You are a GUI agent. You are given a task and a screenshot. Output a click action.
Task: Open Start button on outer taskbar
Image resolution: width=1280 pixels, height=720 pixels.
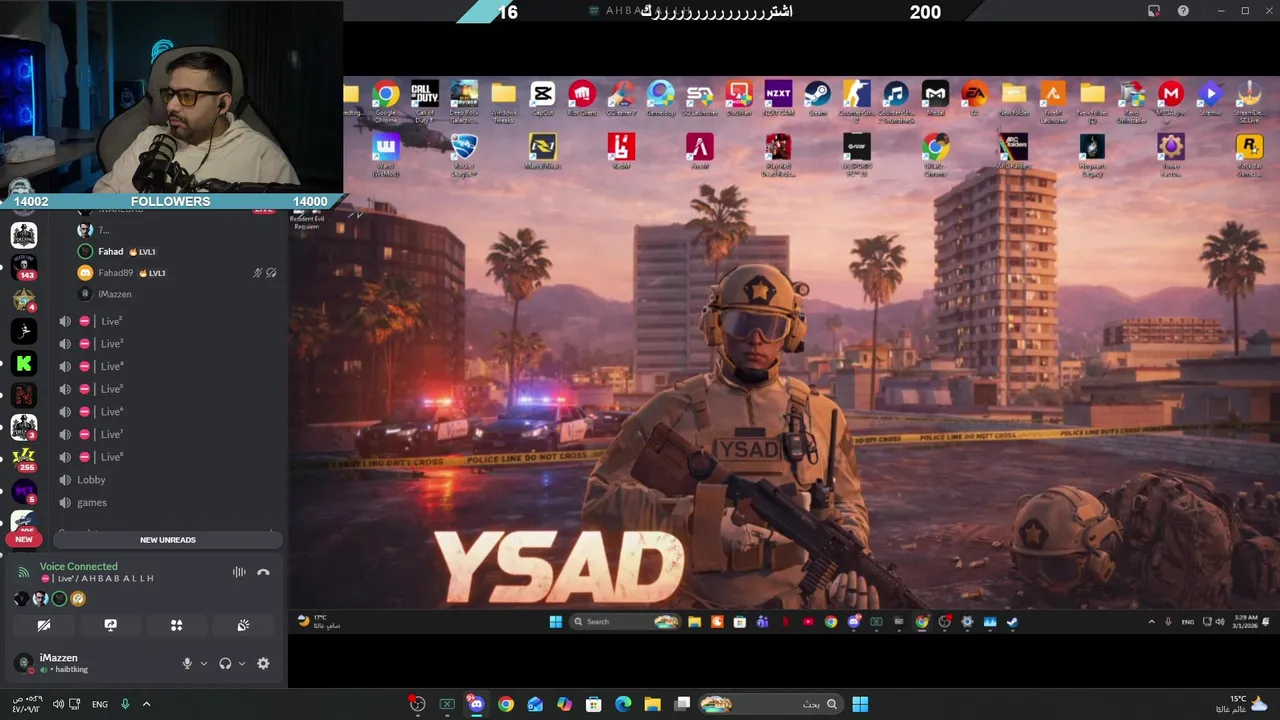point(860,704)
